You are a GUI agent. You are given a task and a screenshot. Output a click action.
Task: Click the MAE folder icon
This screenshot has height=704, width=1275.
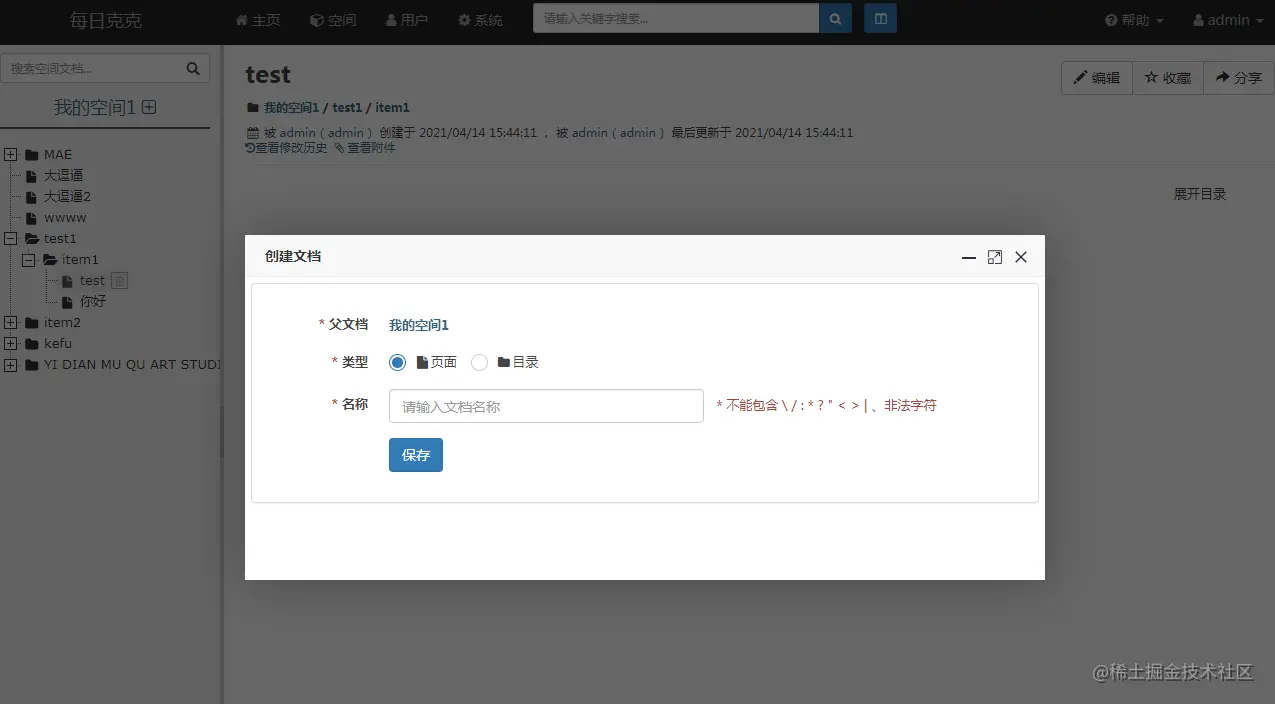tap(32, 155)
